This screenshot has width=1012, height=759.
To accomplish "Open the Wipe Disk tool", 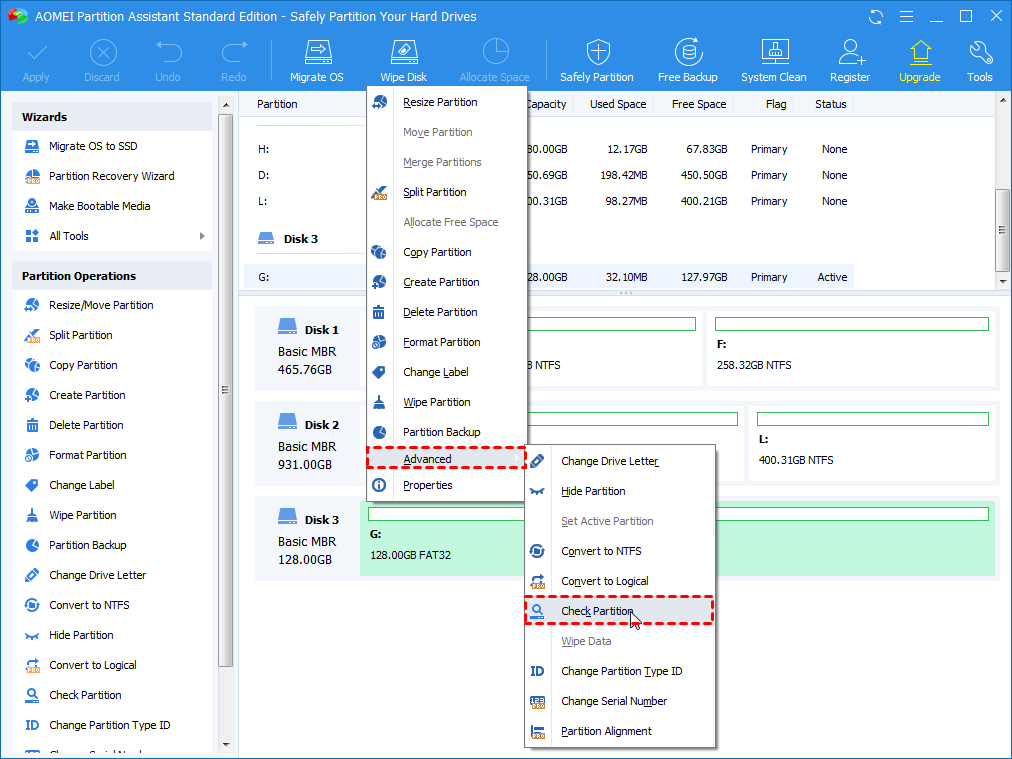I will pos(403,61).
